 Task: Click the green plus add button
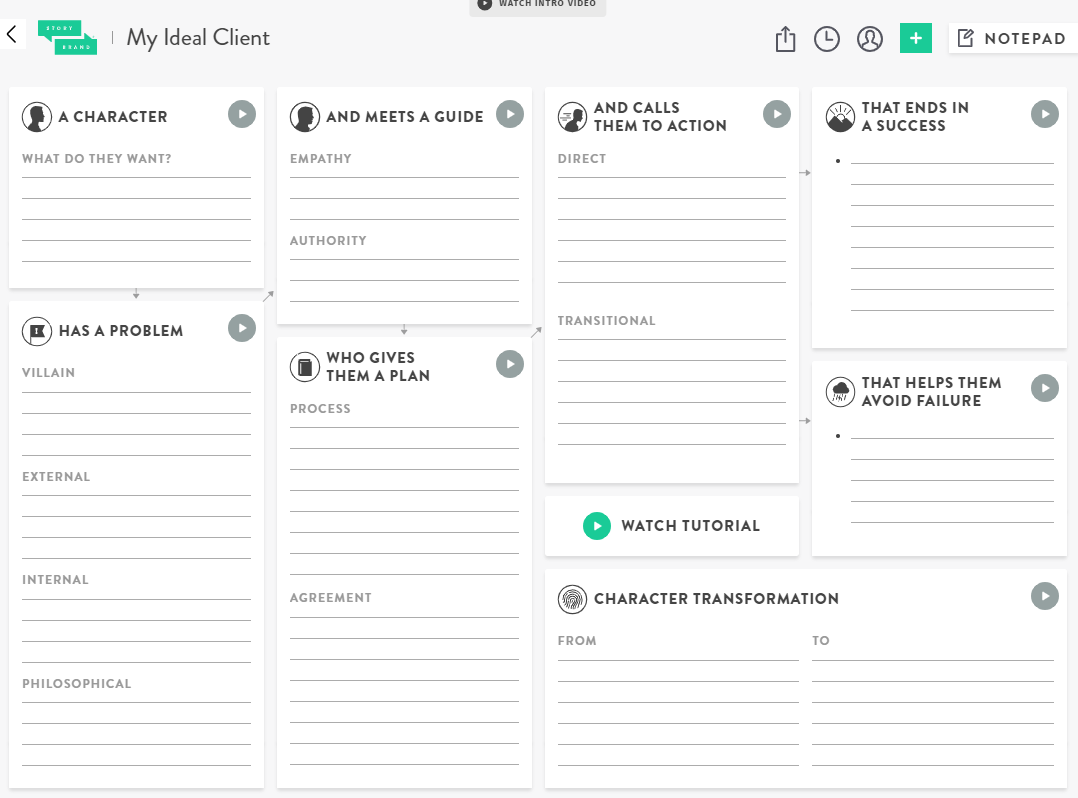coord(915,38)
